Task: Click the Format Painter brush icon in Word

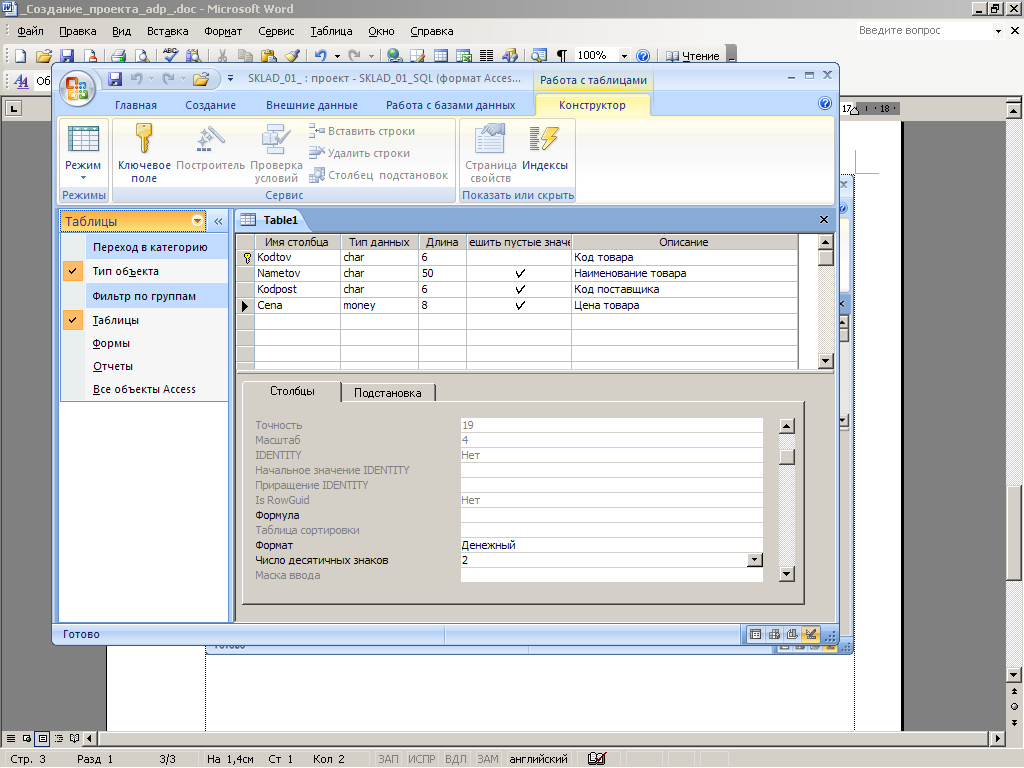Action: click(x=292, y=56)
